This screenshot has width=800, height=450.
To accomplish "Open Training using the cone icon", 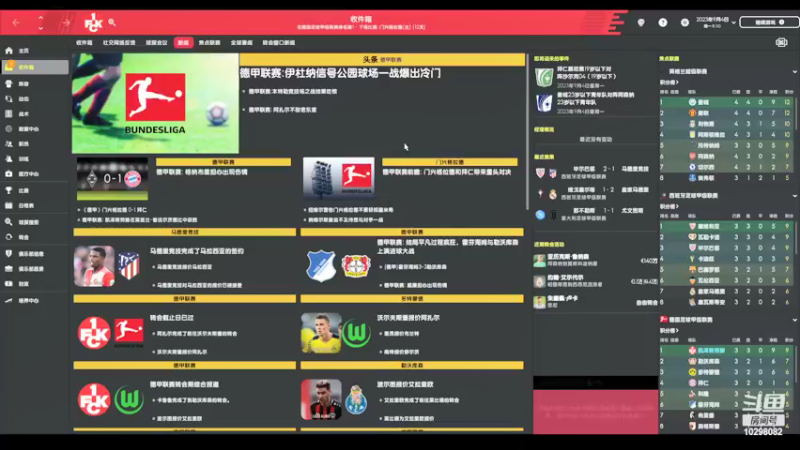I will (9, 159).
